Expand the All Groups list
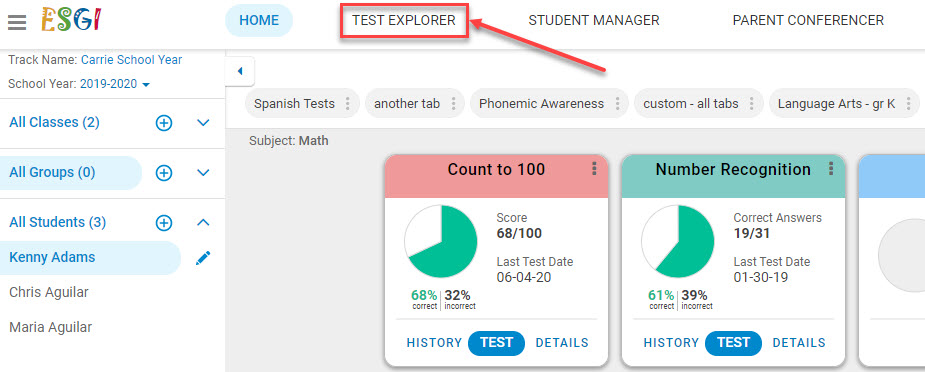The width and height of the screenshot is (925, 372). click(203, 173)
